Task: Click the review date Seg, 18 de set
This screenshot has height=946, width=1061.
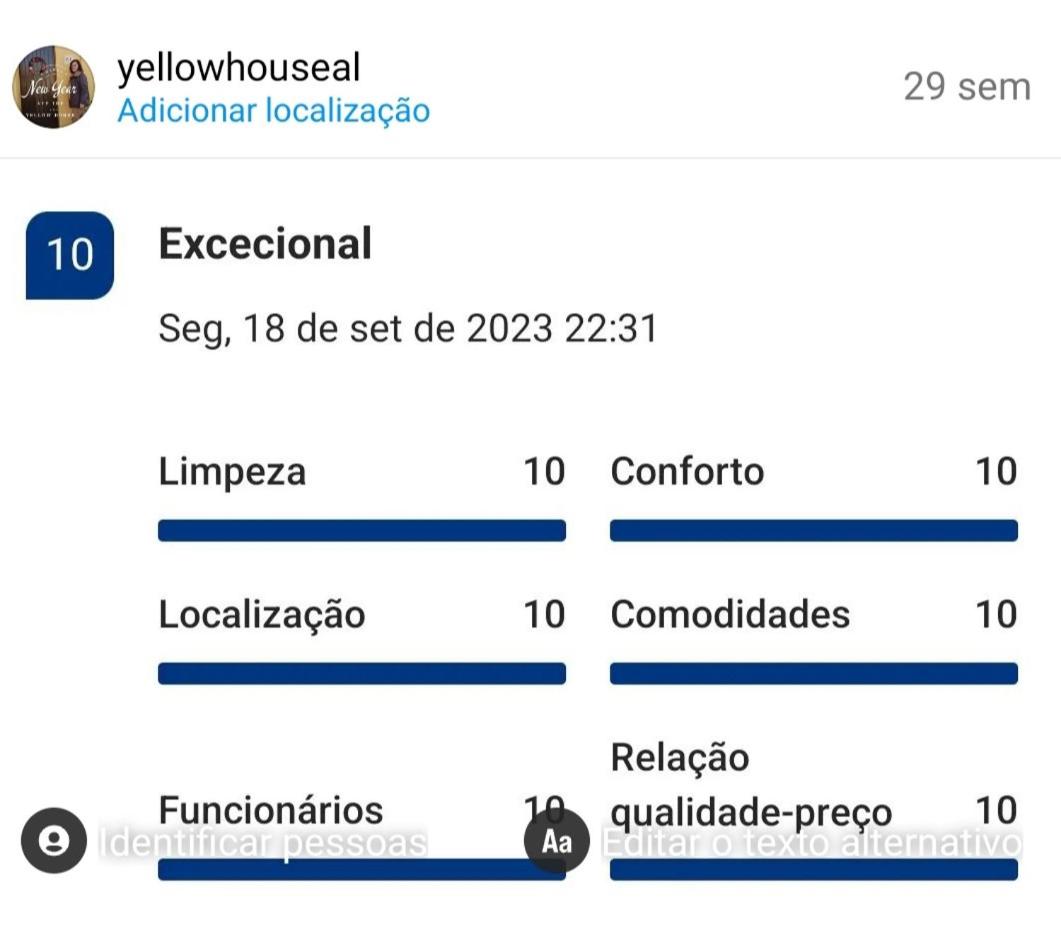Action: 408,329
